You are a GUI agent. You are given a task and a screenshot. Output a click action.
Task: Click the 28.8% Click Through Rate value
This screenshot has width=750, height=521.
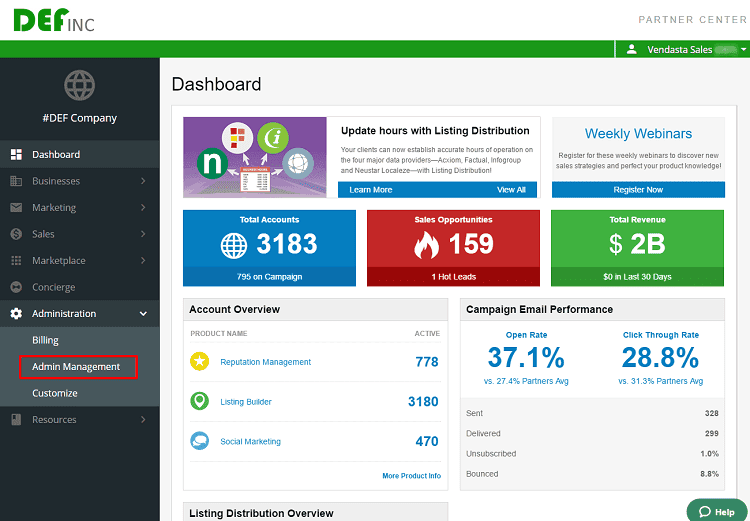click(661, 357)
